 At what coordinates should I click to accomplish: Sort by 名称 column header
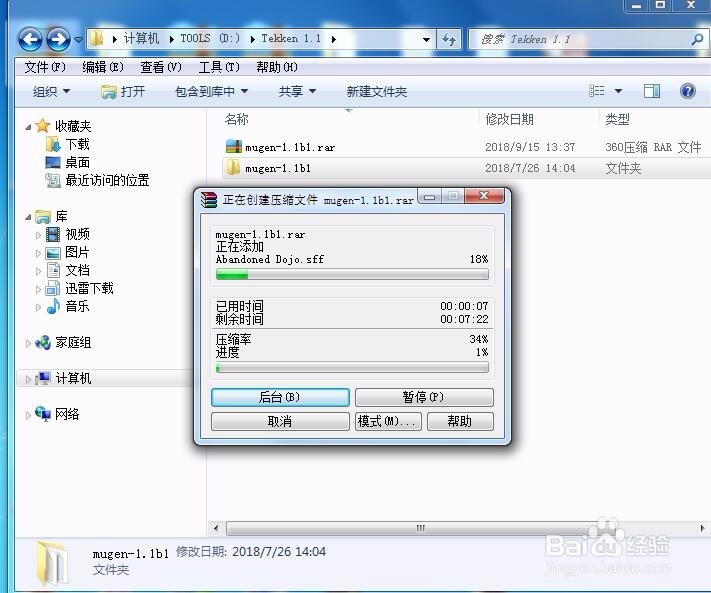[237, 119]
